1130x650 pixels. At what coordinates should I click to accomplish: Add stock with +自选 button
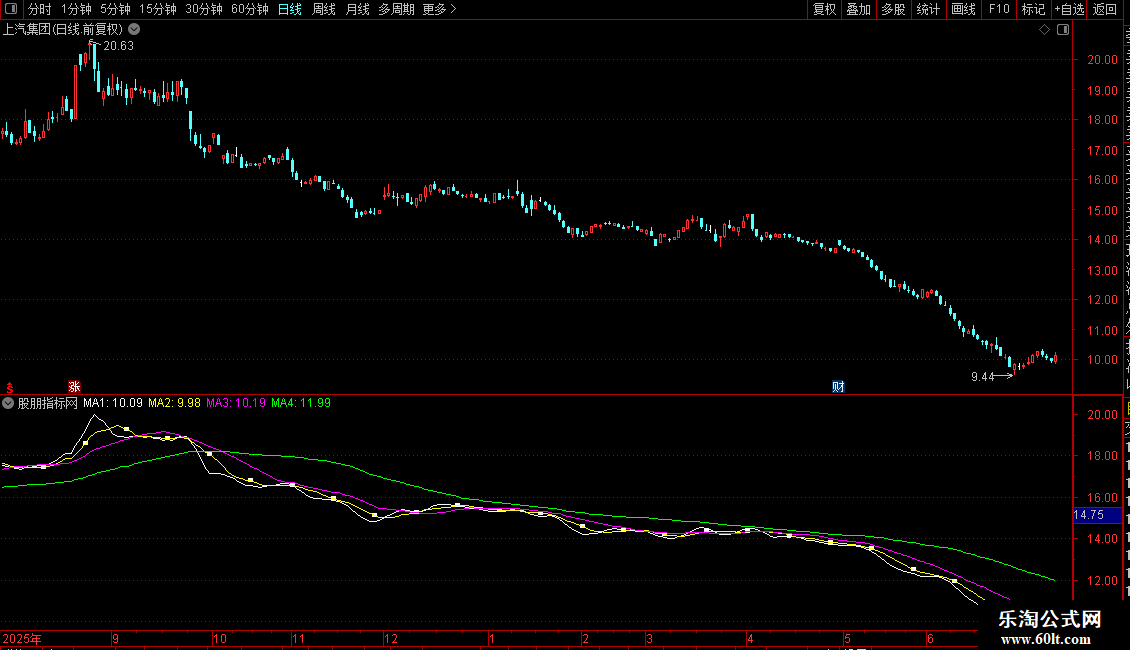click(x=1069, y=9)
